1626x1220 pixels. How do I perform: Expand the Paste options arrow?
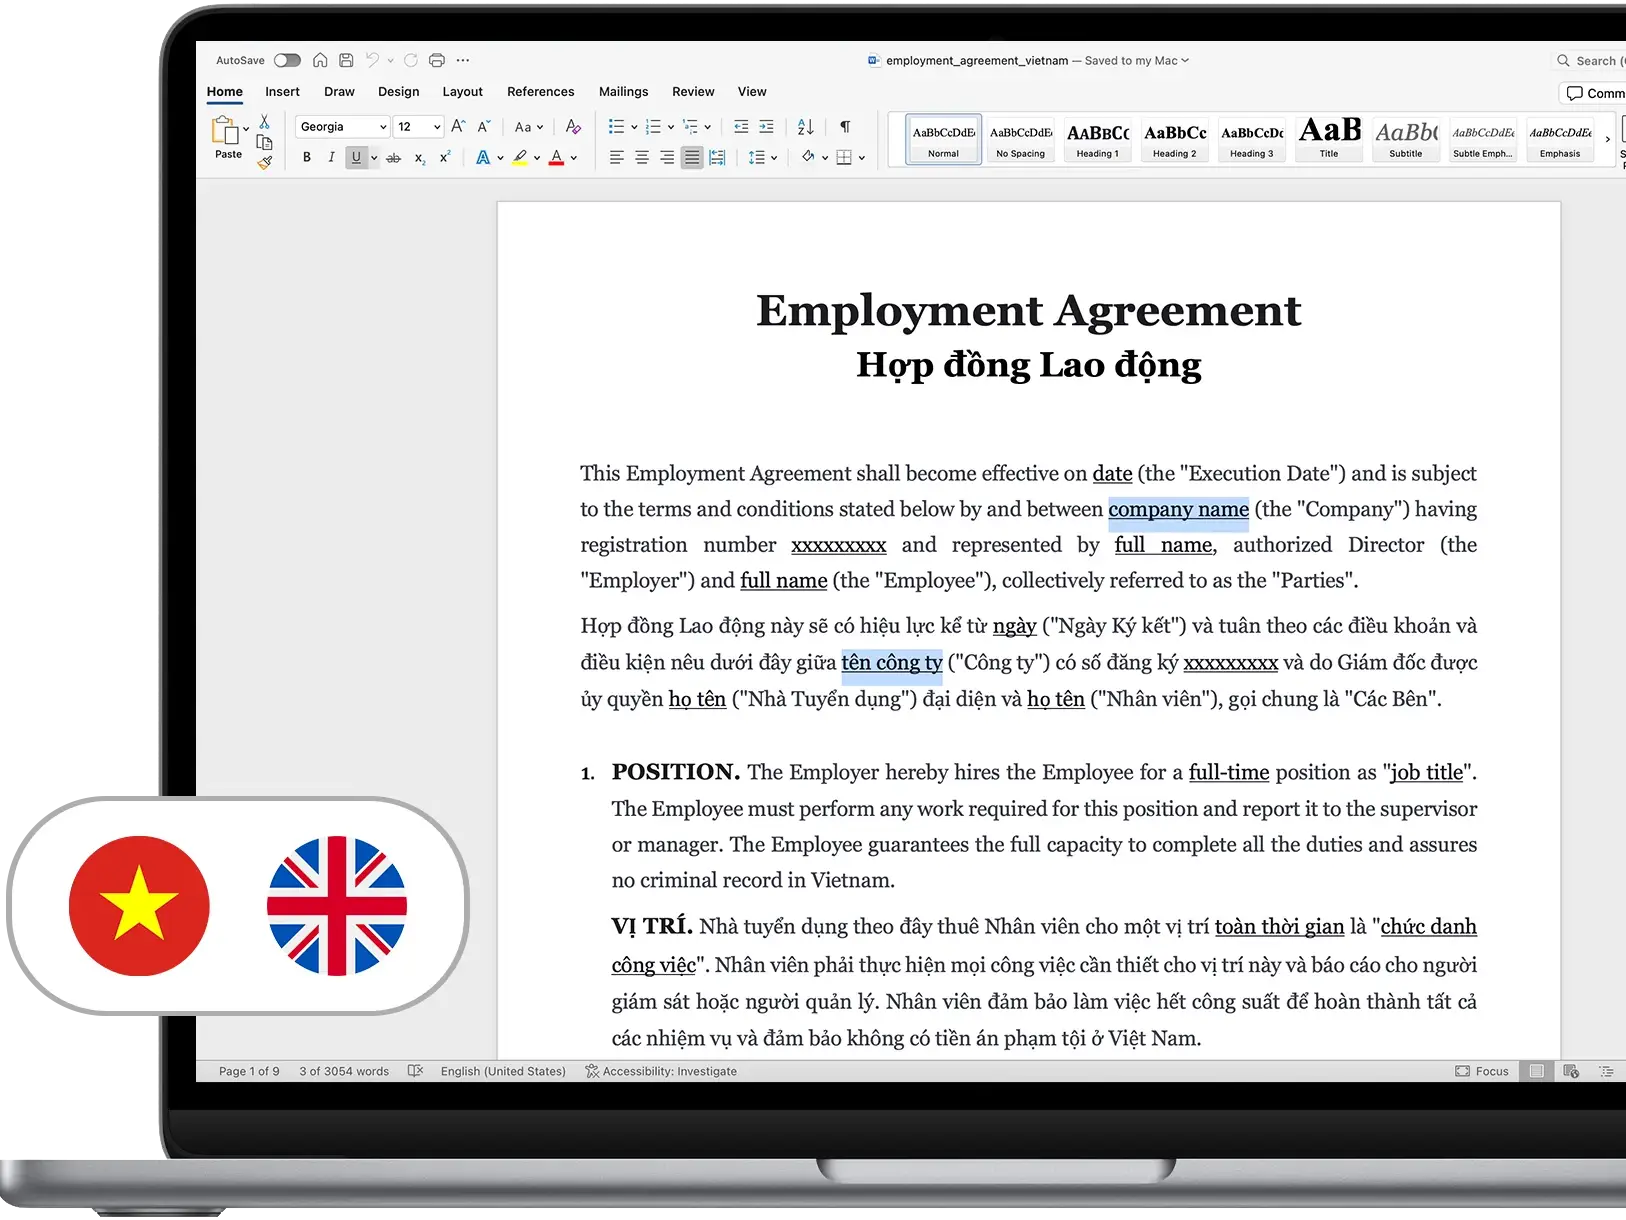[246, 129]
